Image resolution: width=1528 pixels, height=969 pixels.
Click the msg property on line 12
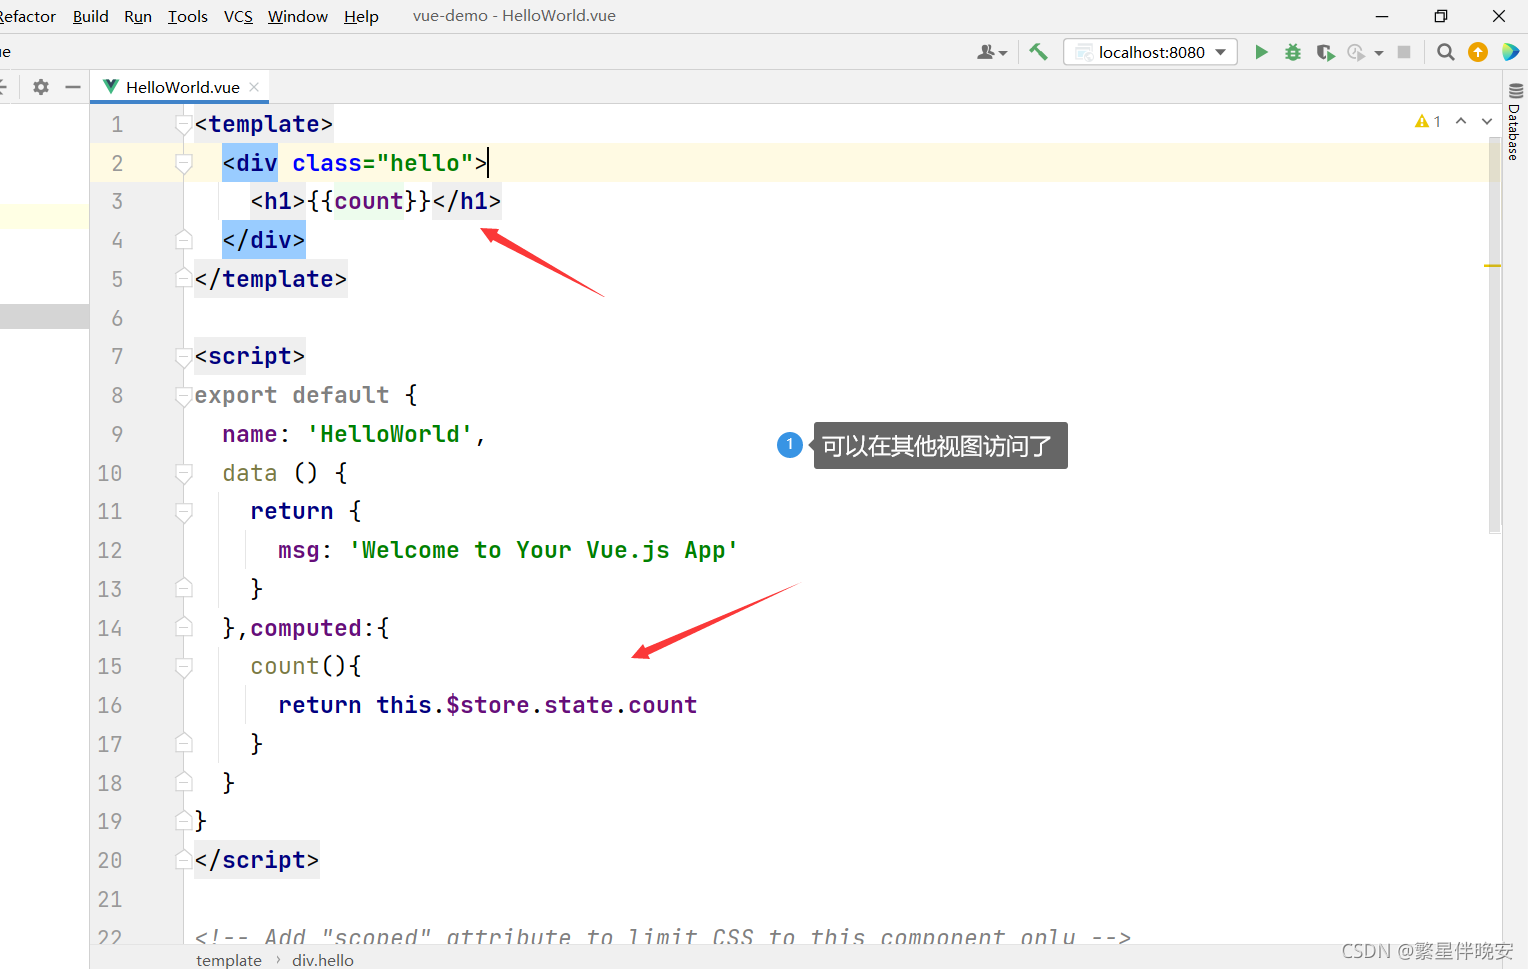(298, 550)
